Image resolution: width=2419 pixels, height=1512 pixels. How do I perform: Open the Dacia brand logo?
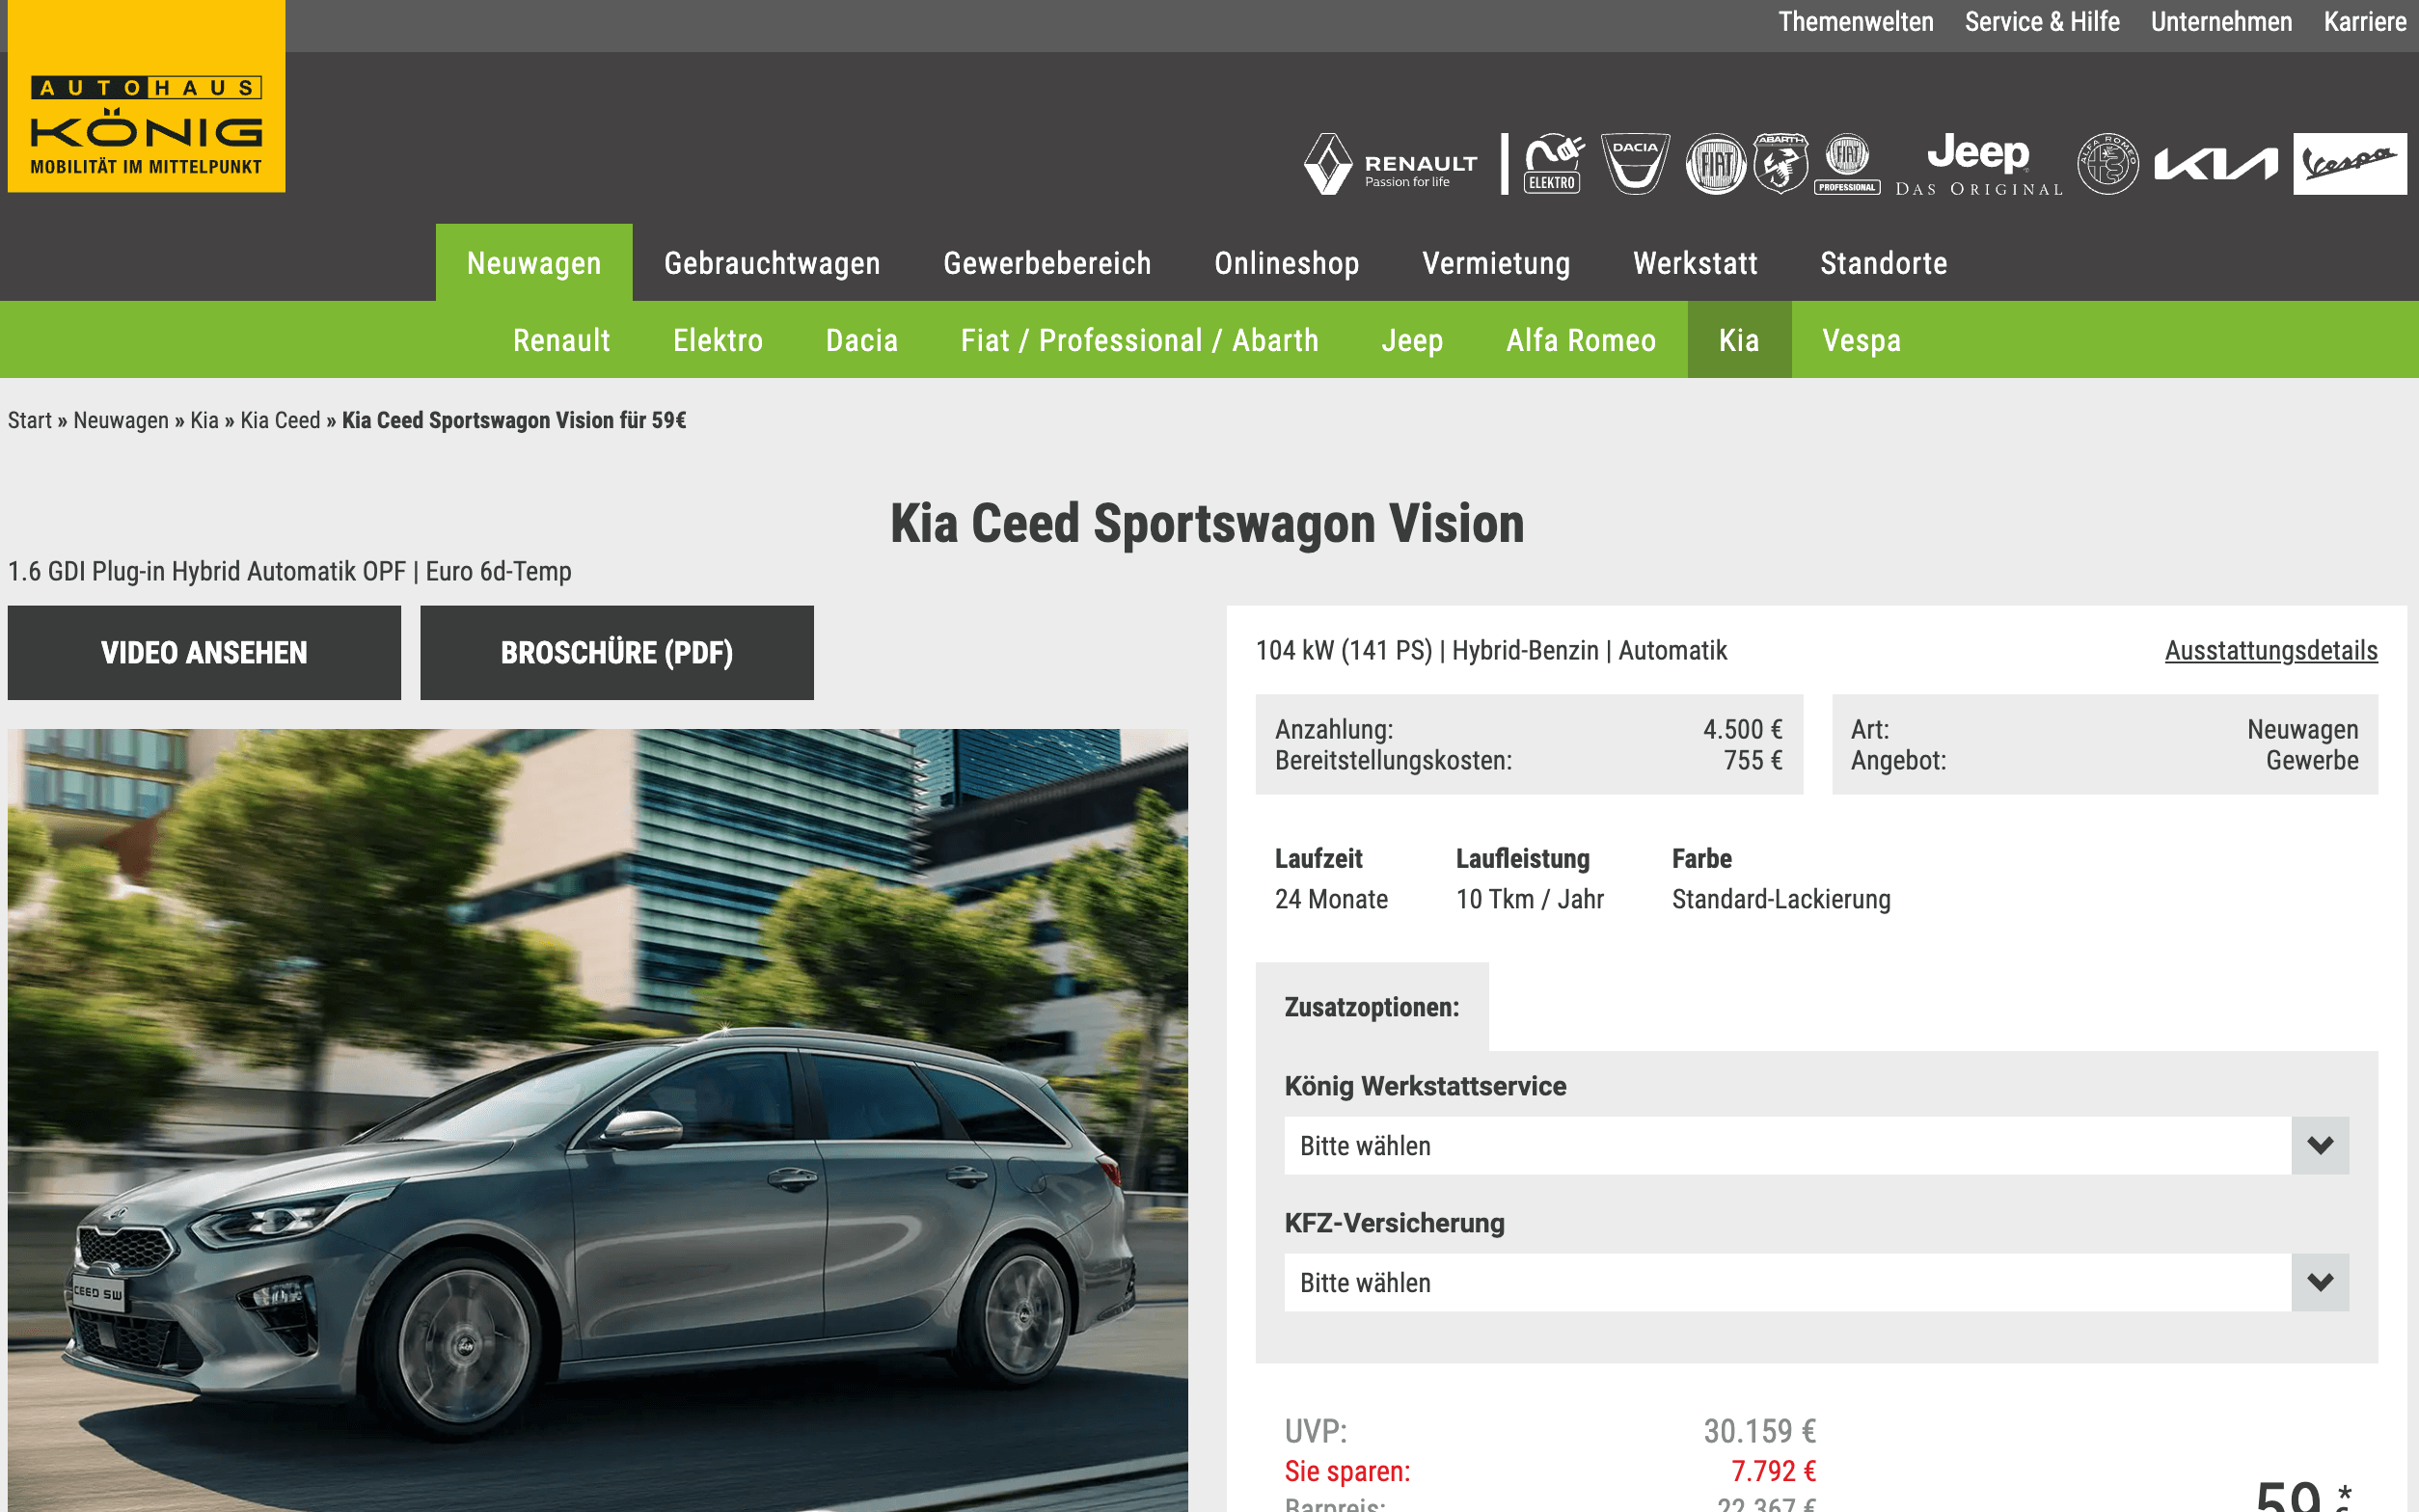pyautogui.click(x=1635, y=163)
